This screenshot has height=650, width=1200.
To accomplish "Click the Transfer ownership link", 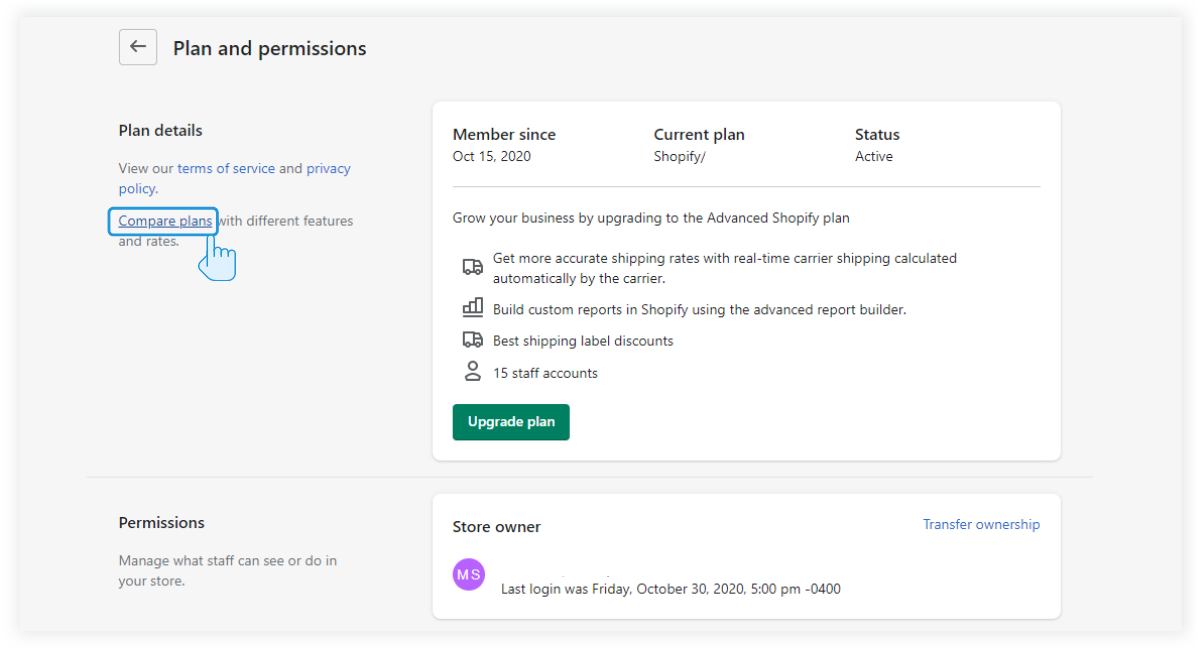I will pos(981,524).
